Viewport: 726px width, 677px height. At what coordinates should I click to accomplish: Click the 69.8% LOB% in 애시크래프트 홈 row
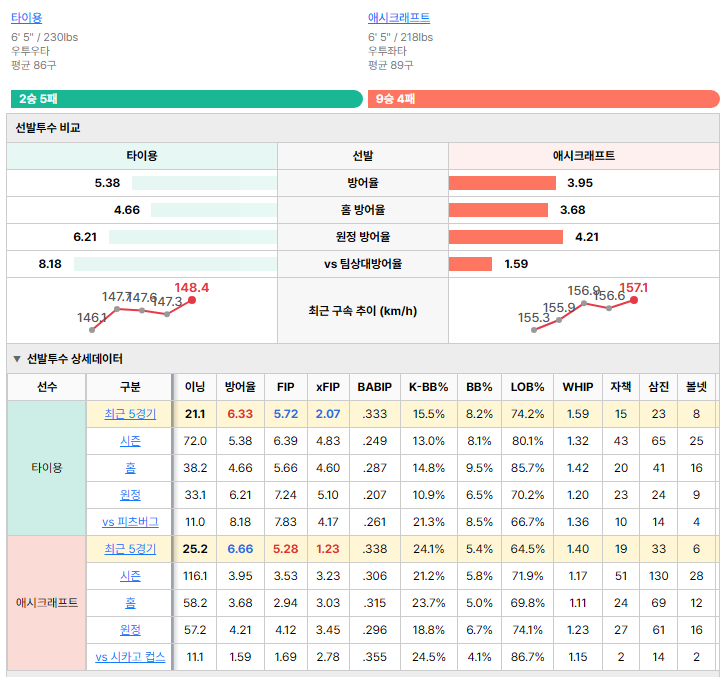point(527,603)
